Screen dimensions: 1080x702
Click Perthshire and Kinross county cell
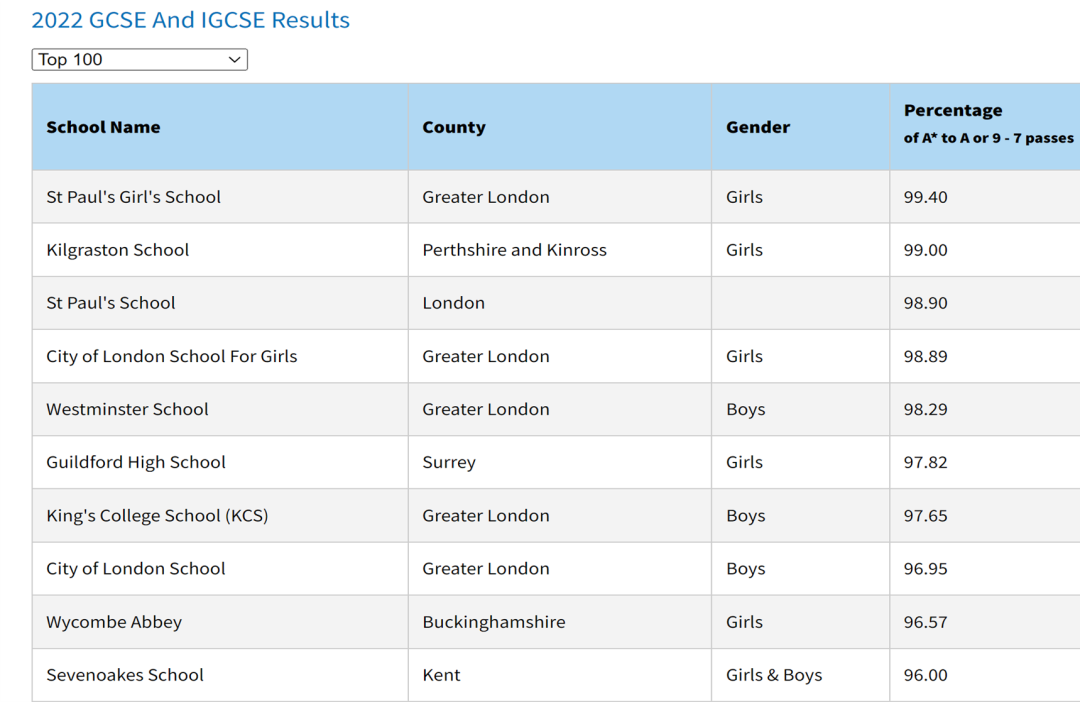515,250
